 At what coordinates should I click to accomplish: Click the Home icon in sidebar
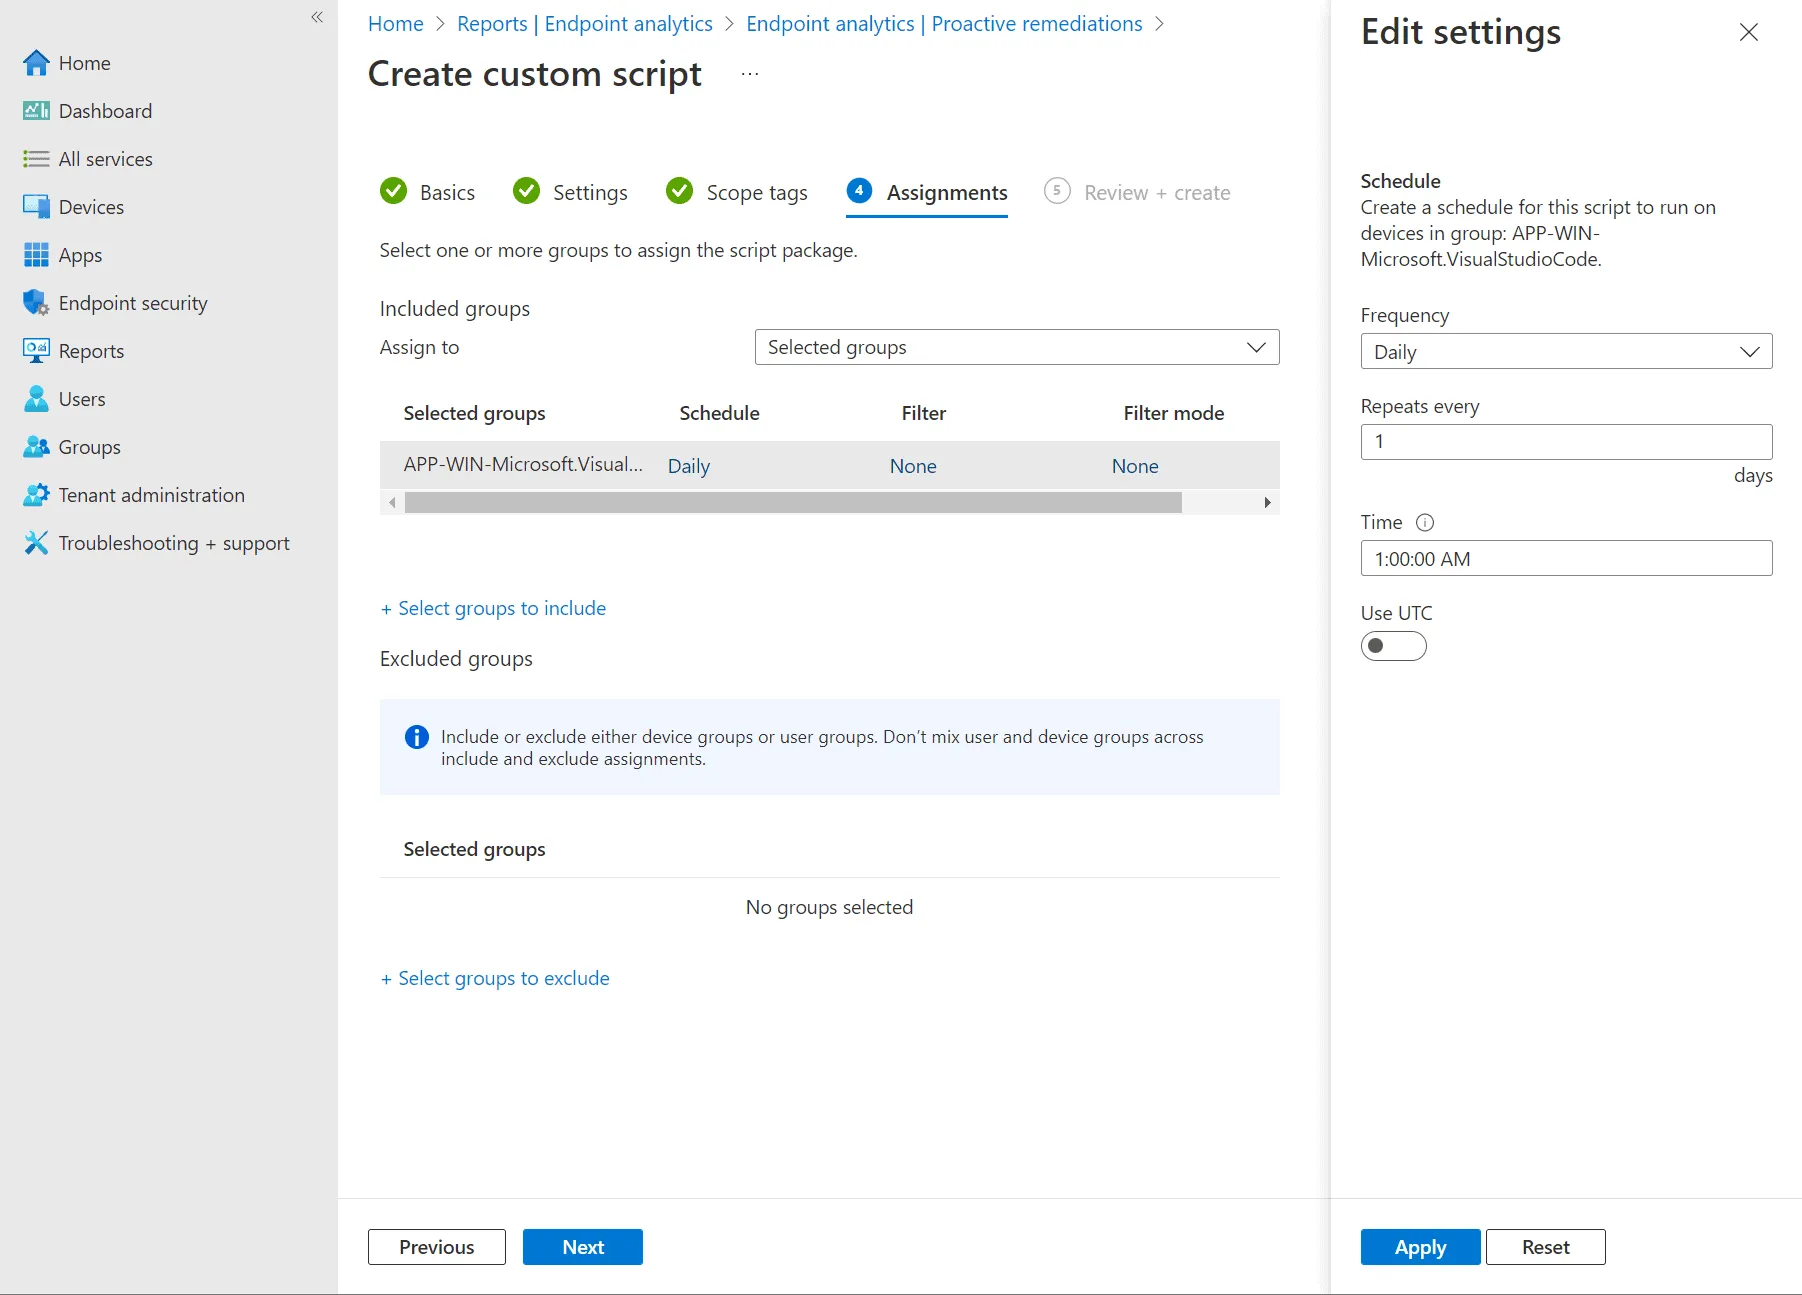click(x=36, y=63)
